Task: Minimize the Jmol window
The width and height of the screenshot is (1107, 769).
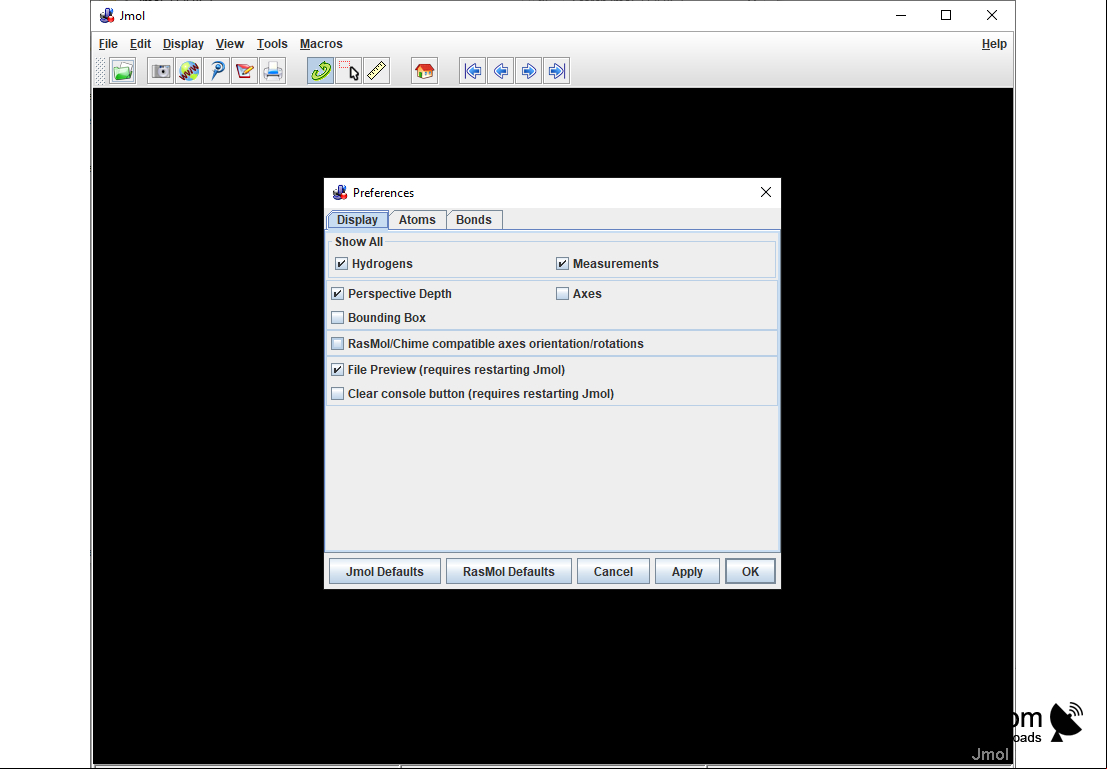Action: tap(901, 16)
